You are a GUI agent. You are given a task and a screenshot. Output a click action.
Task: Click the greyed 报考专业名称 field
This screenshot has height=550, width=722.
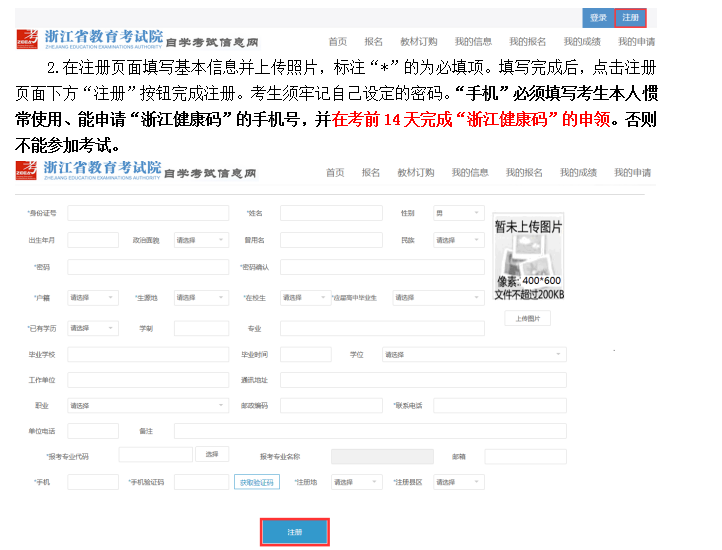coord(382,456)
